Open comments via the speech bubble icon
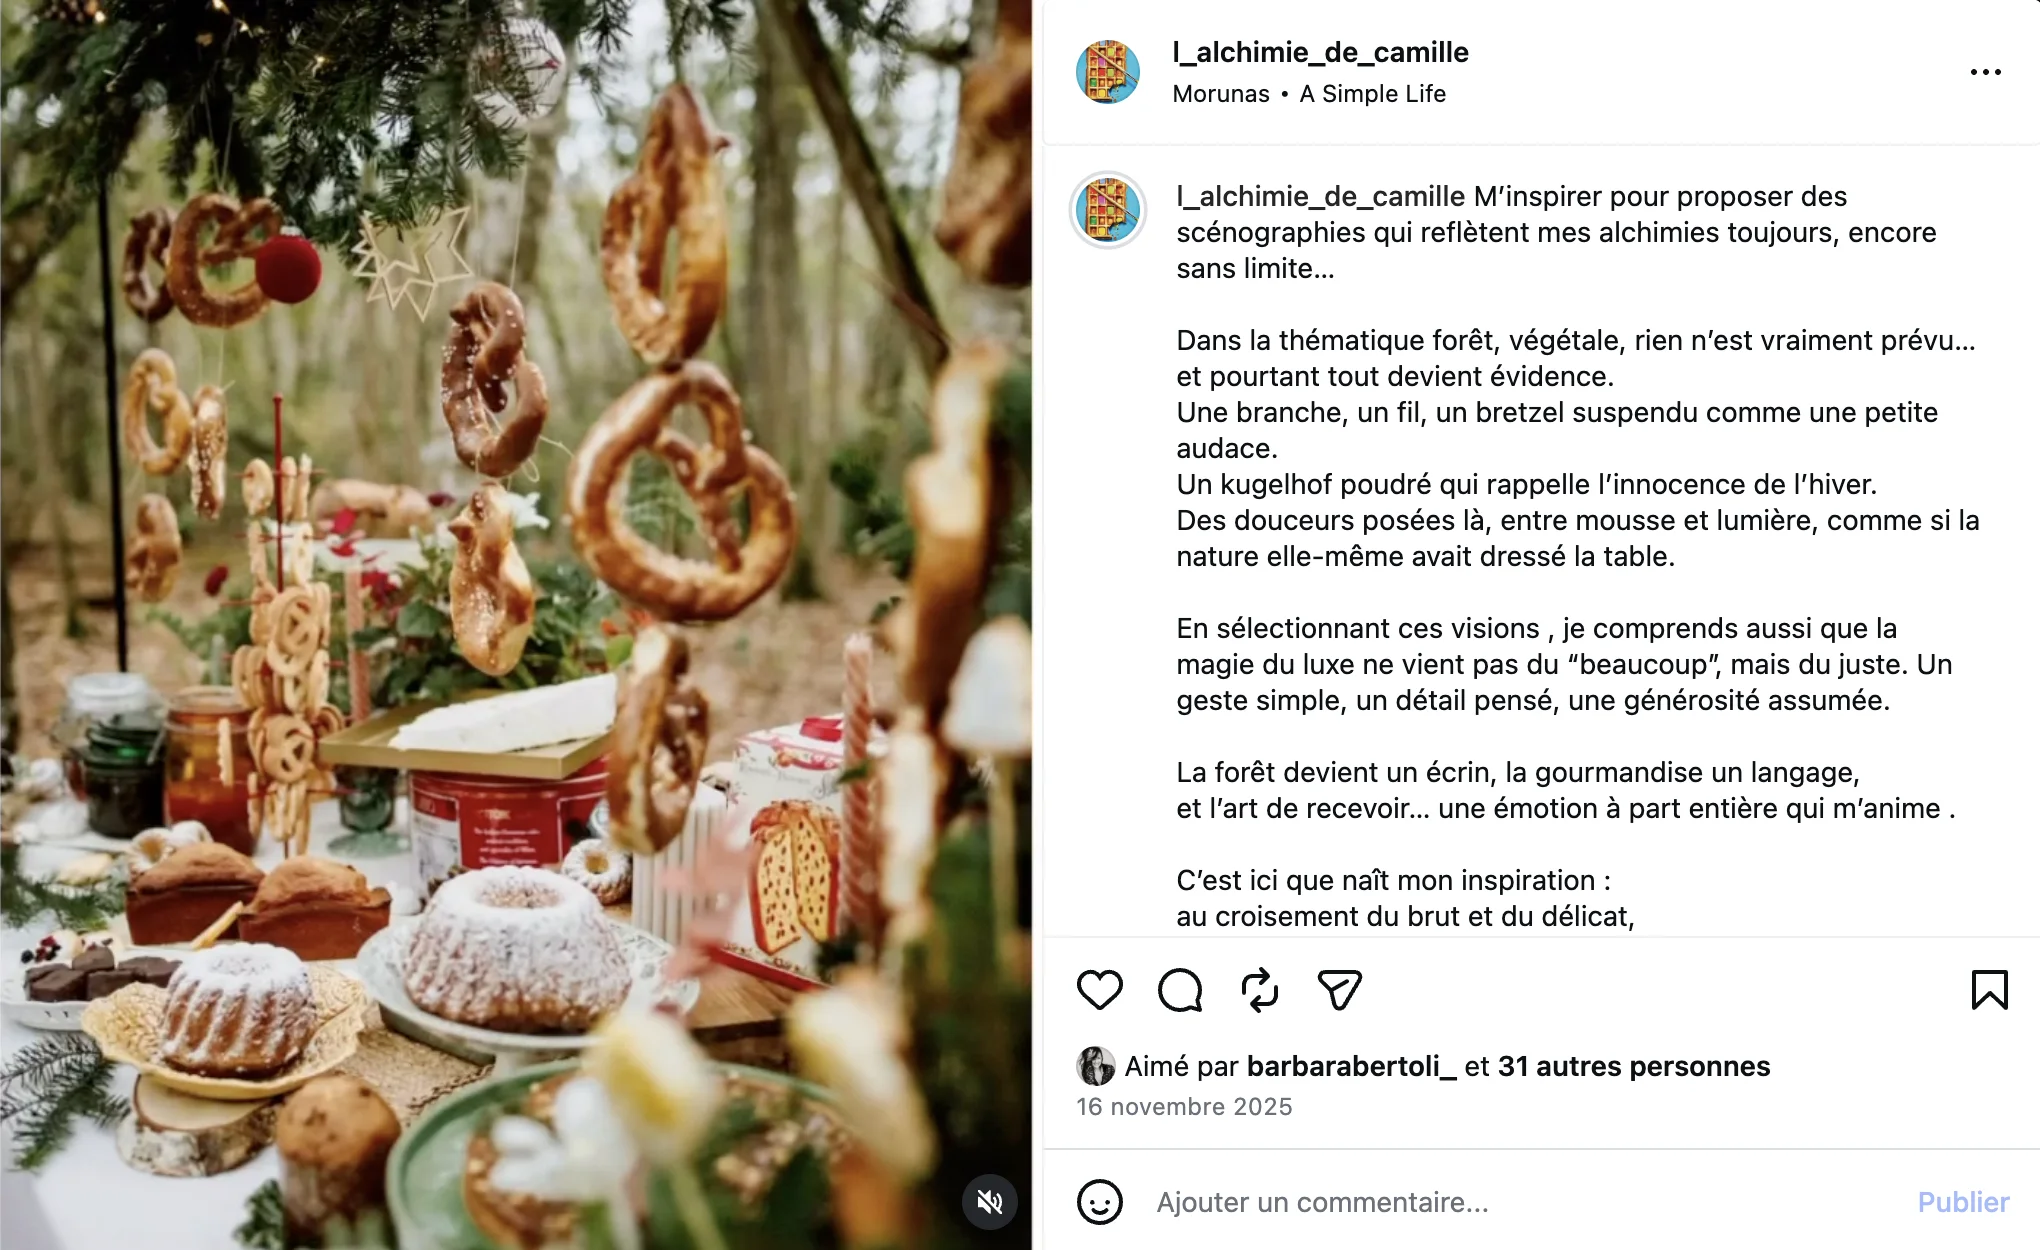This screenshot has height=1250, width=2040. click(x=1180, y=990)
